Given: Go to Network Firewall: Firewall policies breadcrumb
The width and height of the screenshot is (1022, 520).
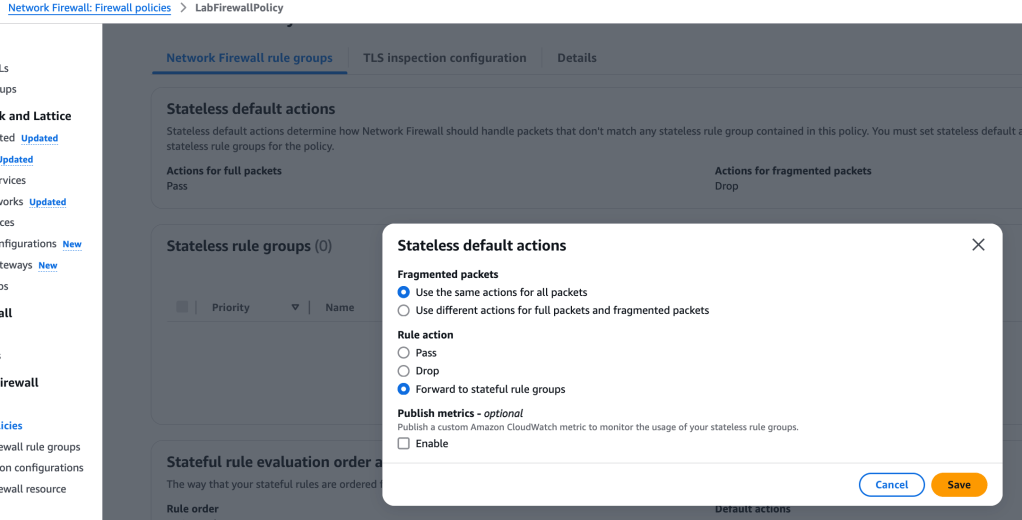Looking at the screenshot, I should coord(89,8).
